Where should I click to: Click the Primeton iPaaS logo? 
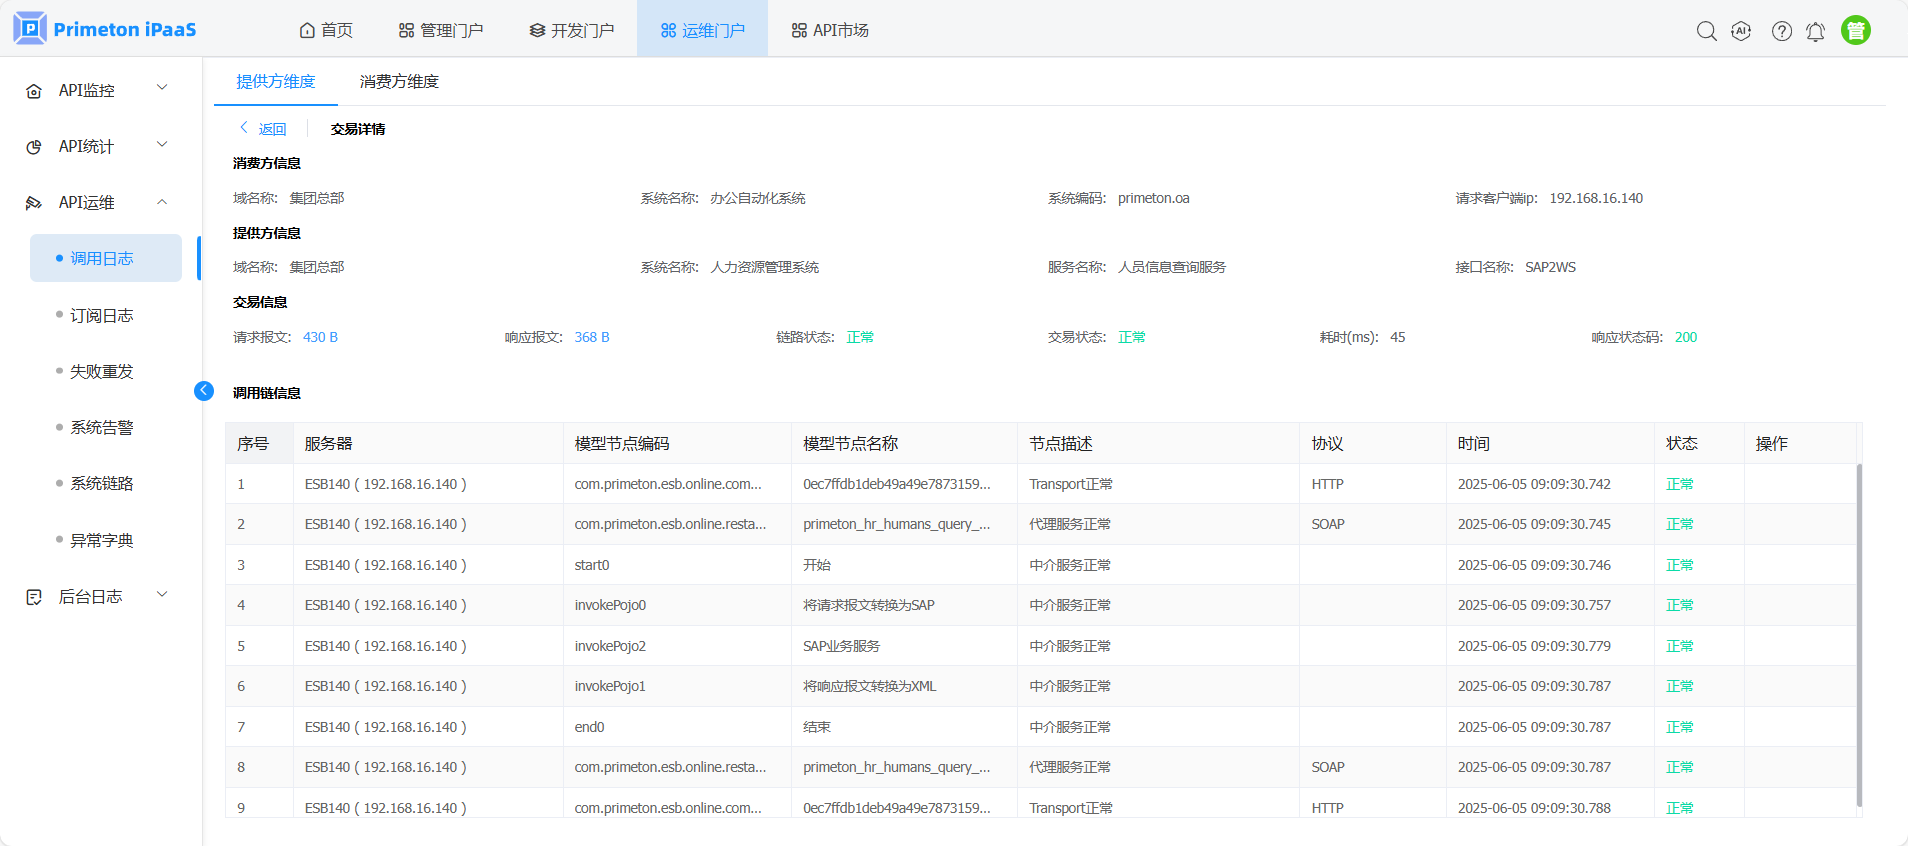(x=105, y=29)
